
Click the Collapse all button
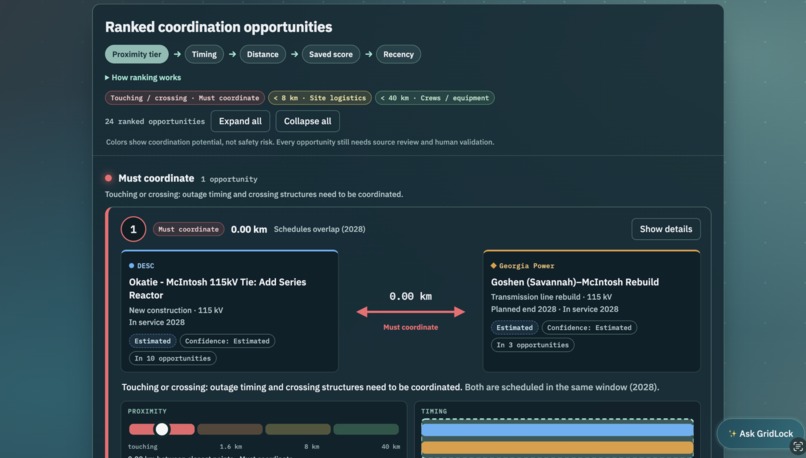pyautogui.click(x=307, y=121)
